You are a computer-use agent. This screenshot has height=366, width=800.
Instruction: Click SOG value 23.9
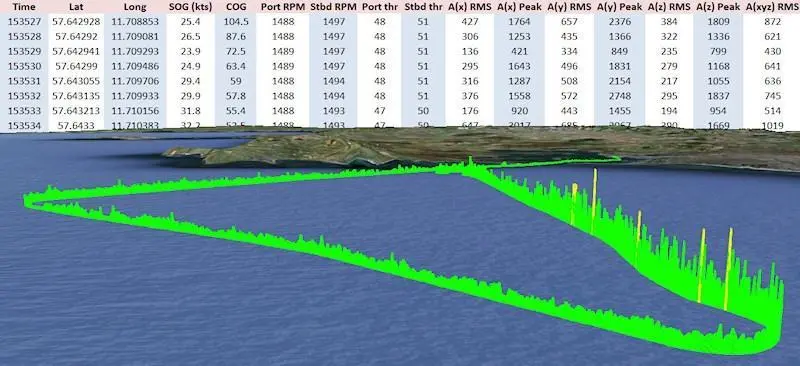pyautogui.click(x=189, y=52)
